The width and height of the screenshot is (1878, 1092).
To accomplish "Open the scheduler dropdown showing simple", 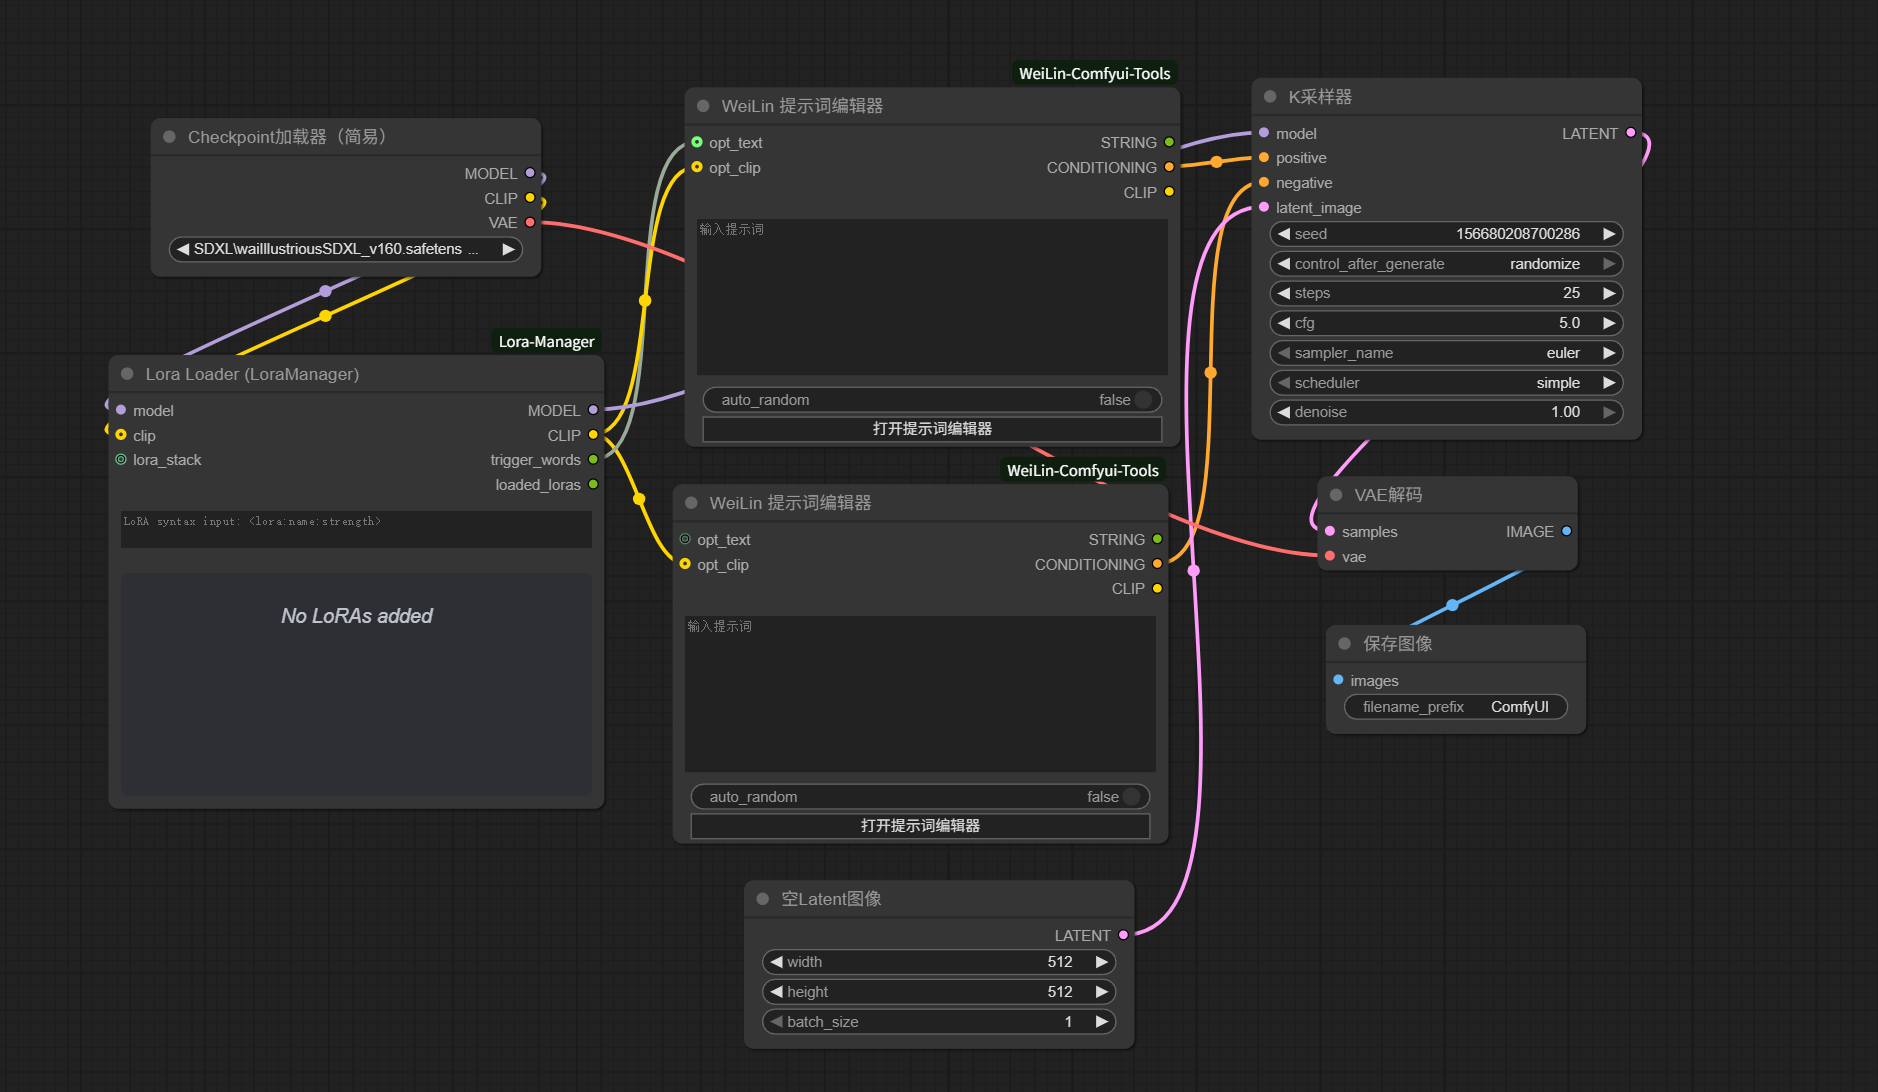I will point(1445,383).
